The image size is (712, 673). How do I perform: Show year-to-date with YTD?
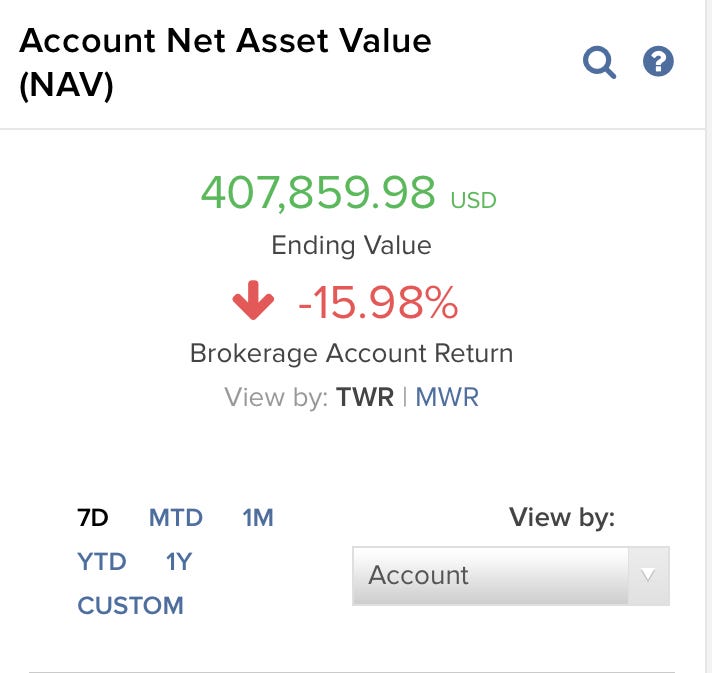click(102, 562)
